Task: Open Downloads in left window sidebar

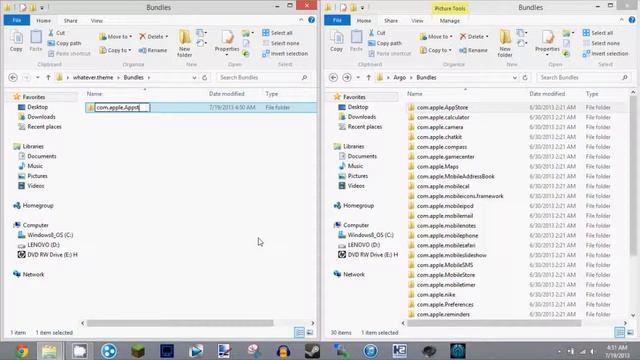Action: click(41, 117)
